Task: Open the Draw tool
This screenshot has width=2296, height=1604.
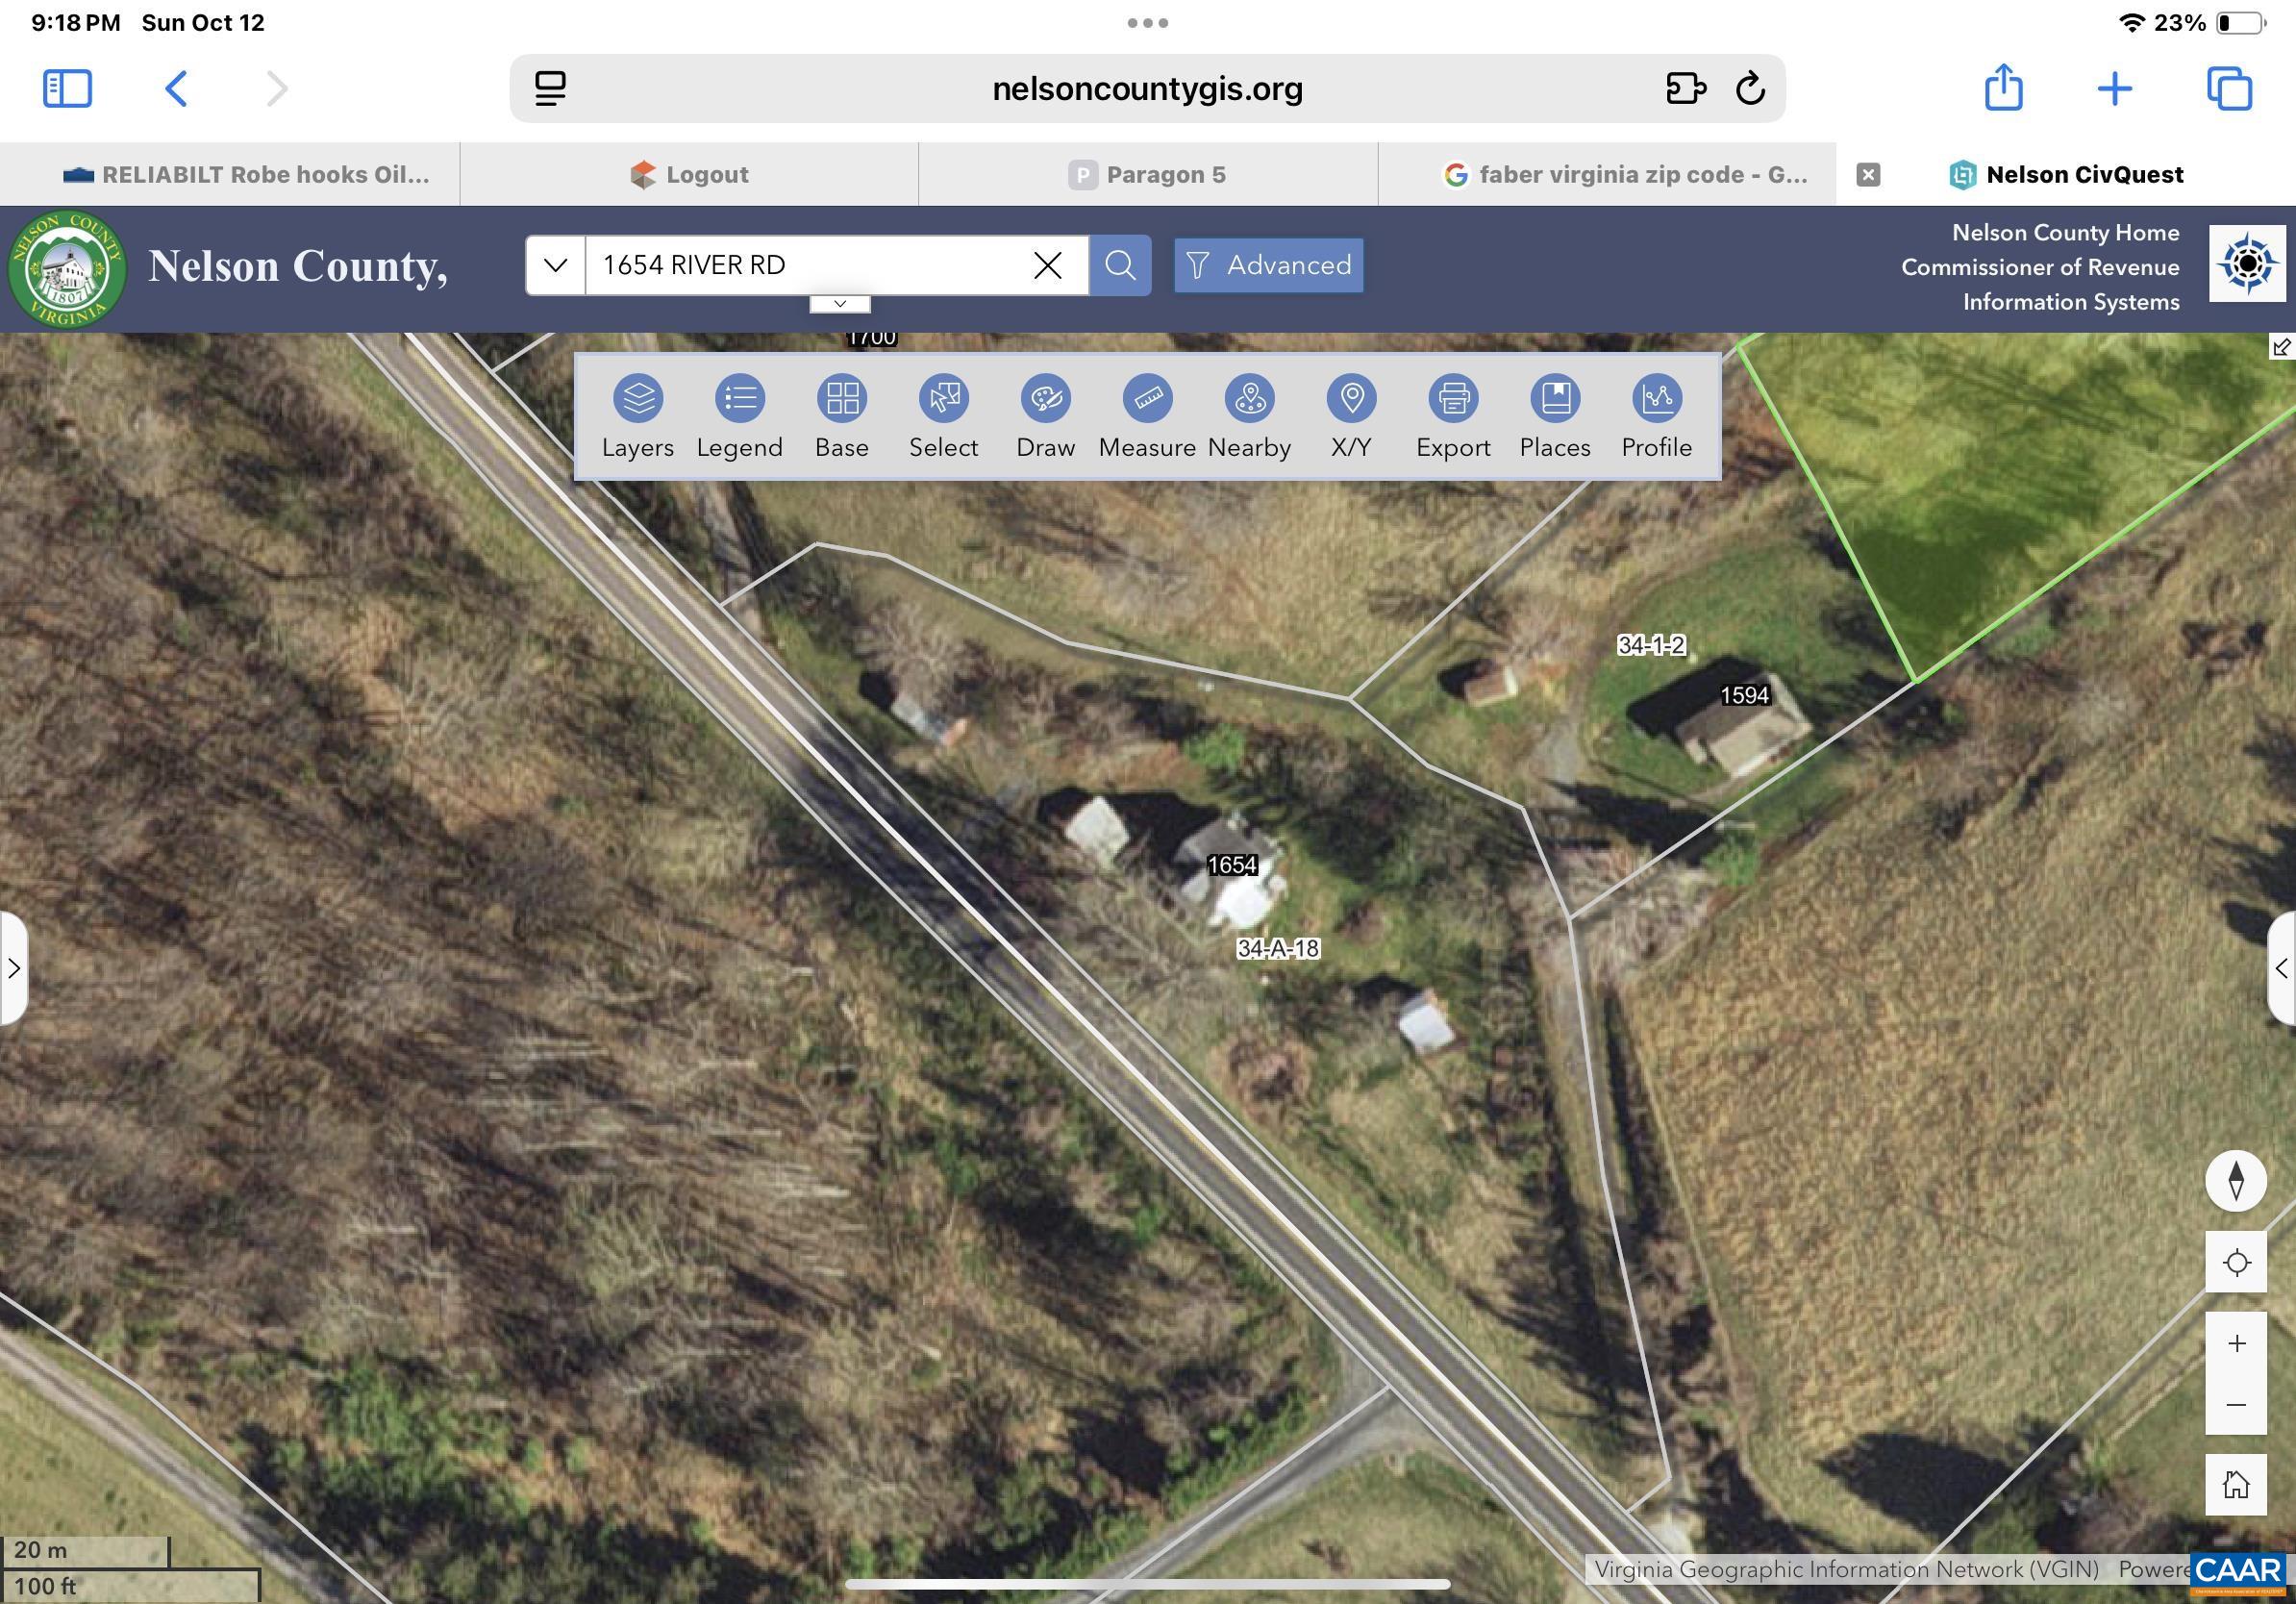Action: pos(1045,400)
